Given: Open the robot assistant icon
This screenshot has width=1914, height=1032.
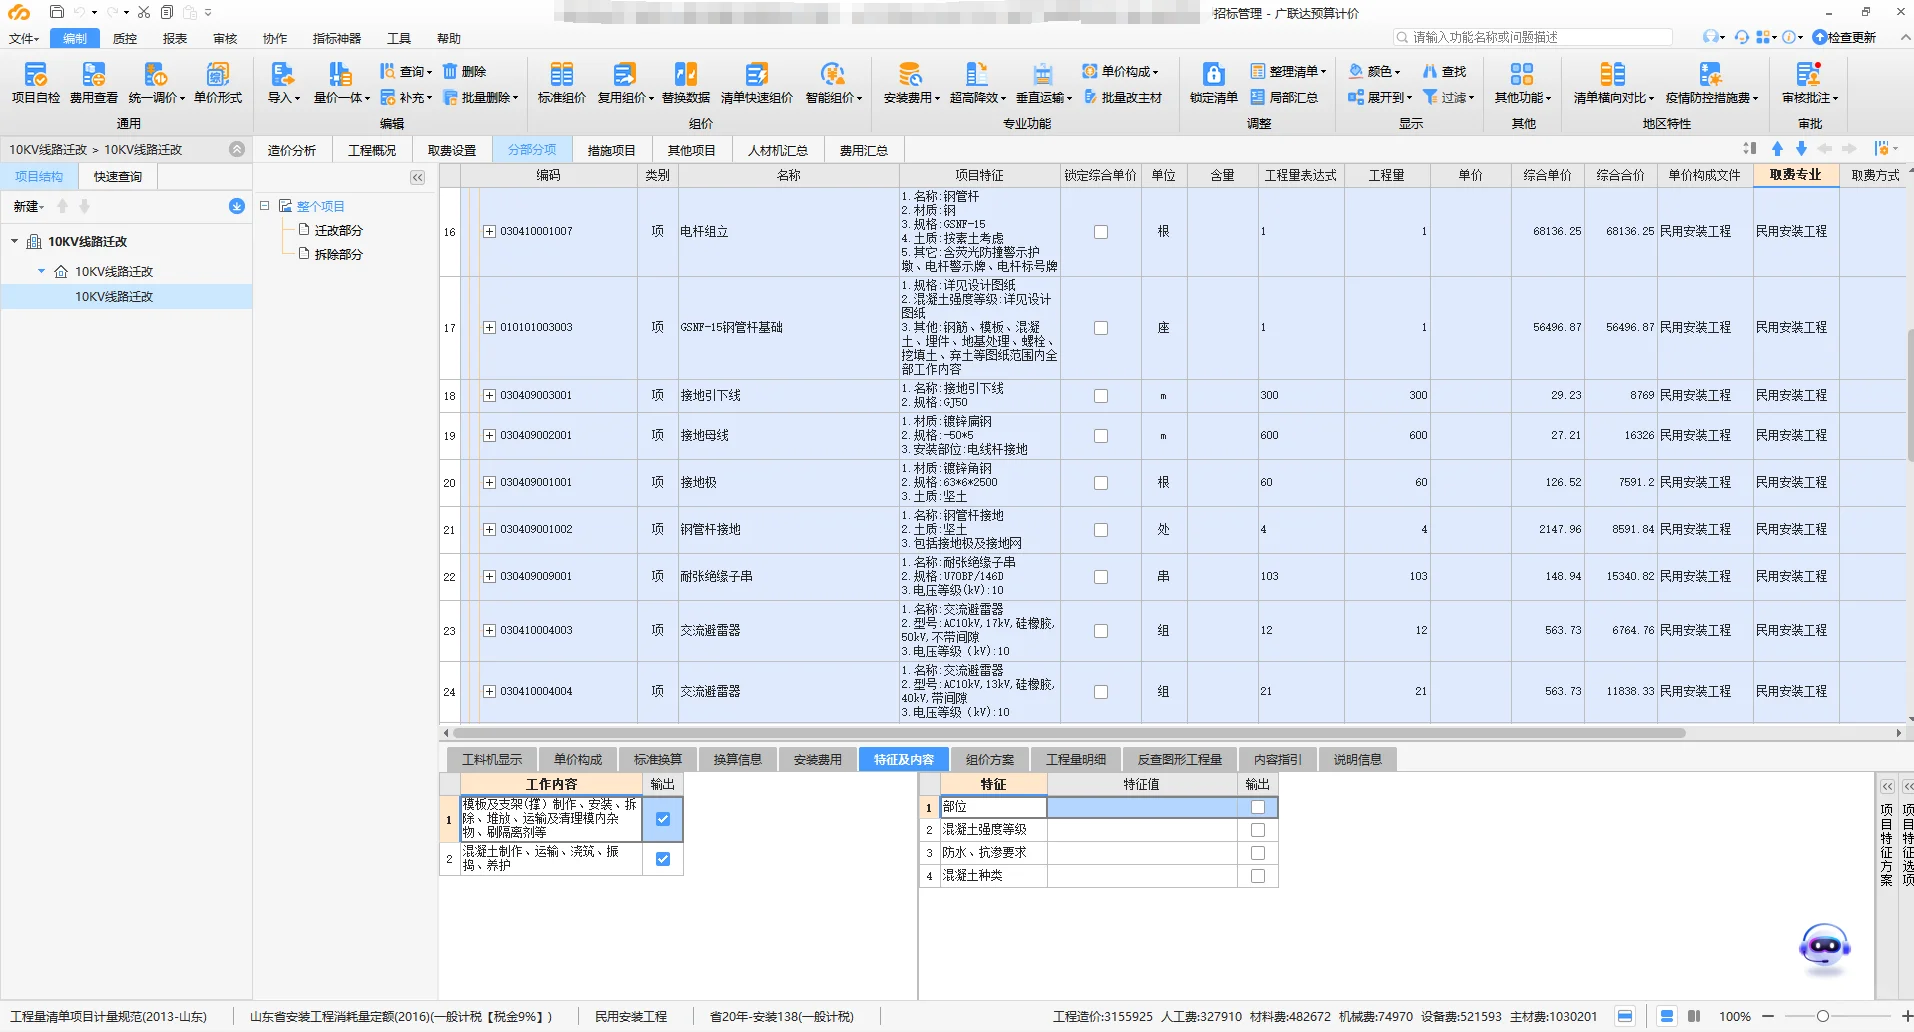Looking at the screenshot, I should tap(1825, 949).
